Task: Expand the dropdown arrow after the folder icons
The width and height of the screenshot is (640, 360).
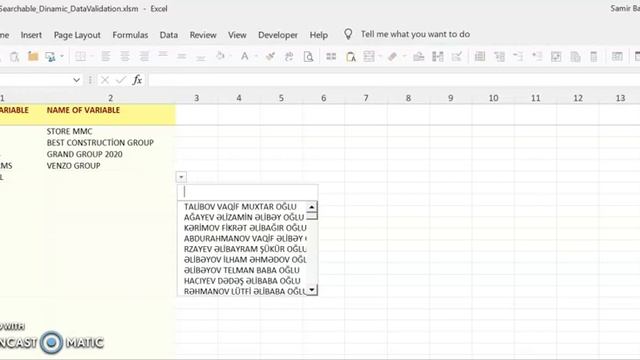Action: coord(62,56)
